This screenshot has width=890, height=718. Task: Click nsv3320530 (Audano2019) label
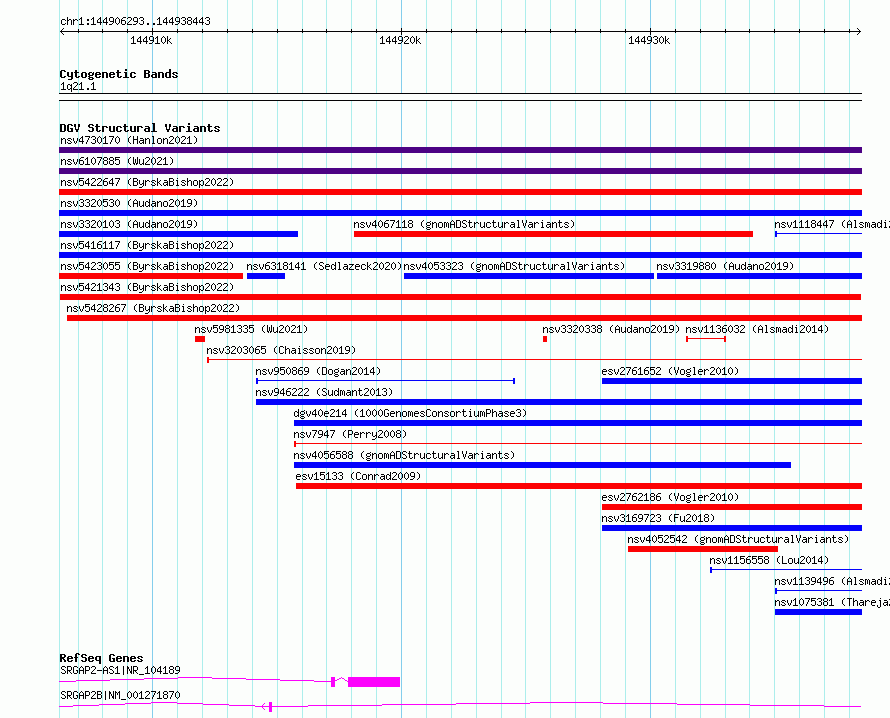tap(129, 203)
